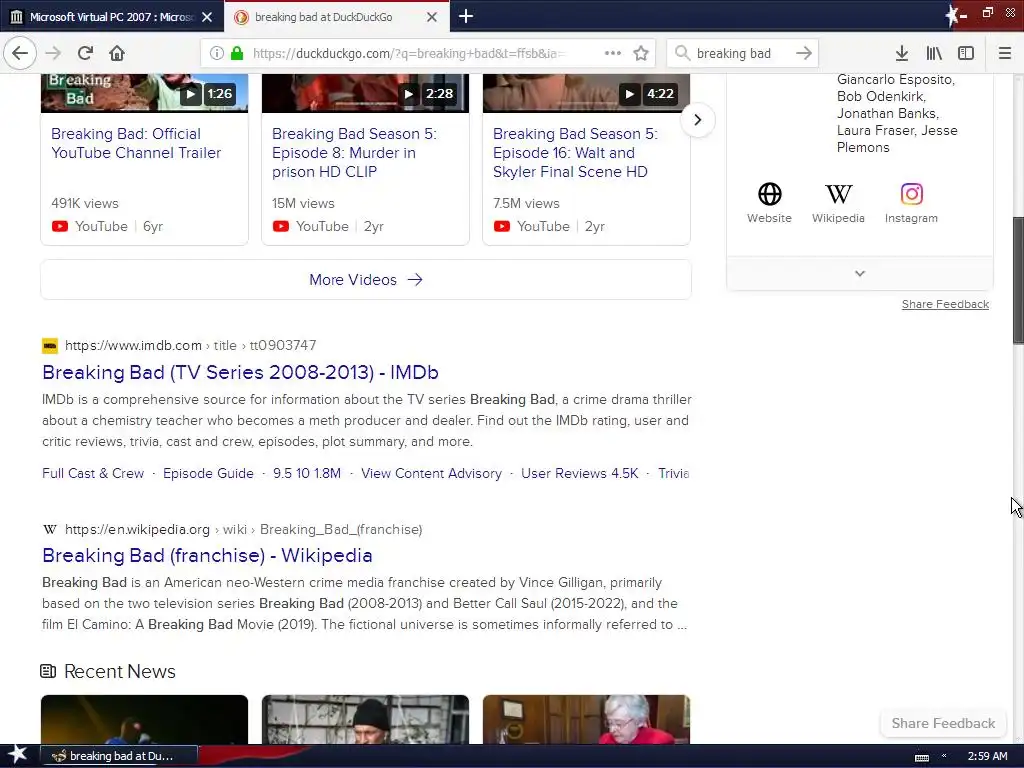Image resolution: width=1024 pixels, height=768 pixels.
Task: Show site information icon in address bar
Action: 217,53
